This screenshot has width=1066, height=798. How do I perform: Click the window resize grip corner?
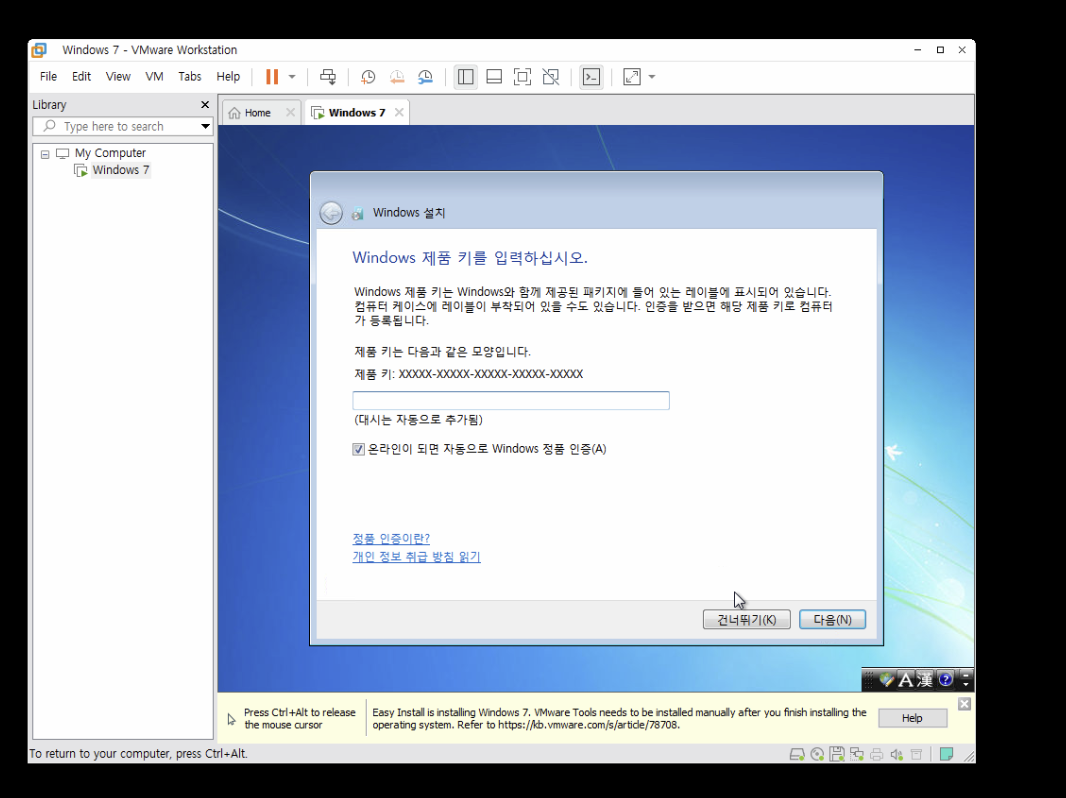point(969,756)
